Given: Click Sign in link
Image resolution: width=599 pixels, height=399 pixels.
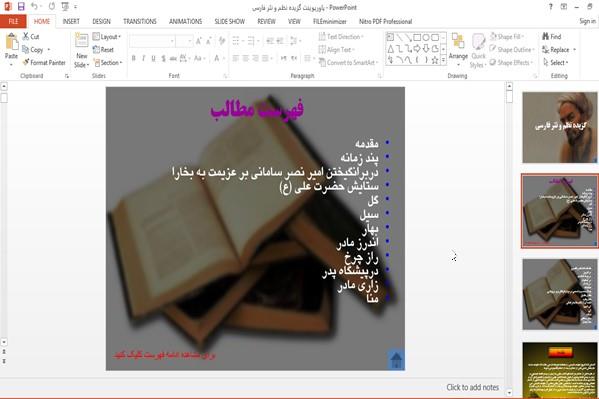Looking at the screenshot, I should coord(587,21).
